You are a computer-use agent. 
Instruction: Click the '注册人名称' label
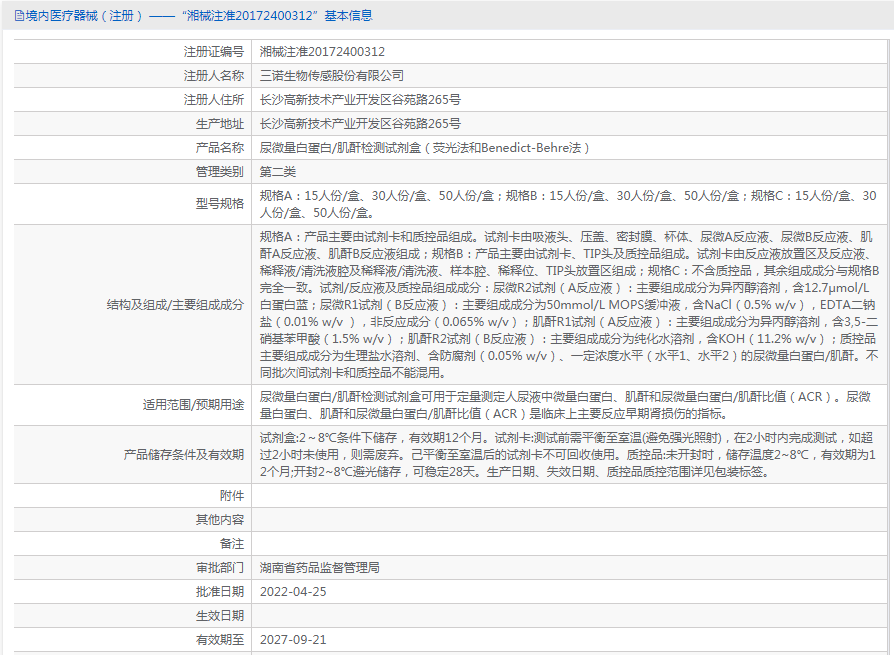pyautogui.click(x=214, y=76)
